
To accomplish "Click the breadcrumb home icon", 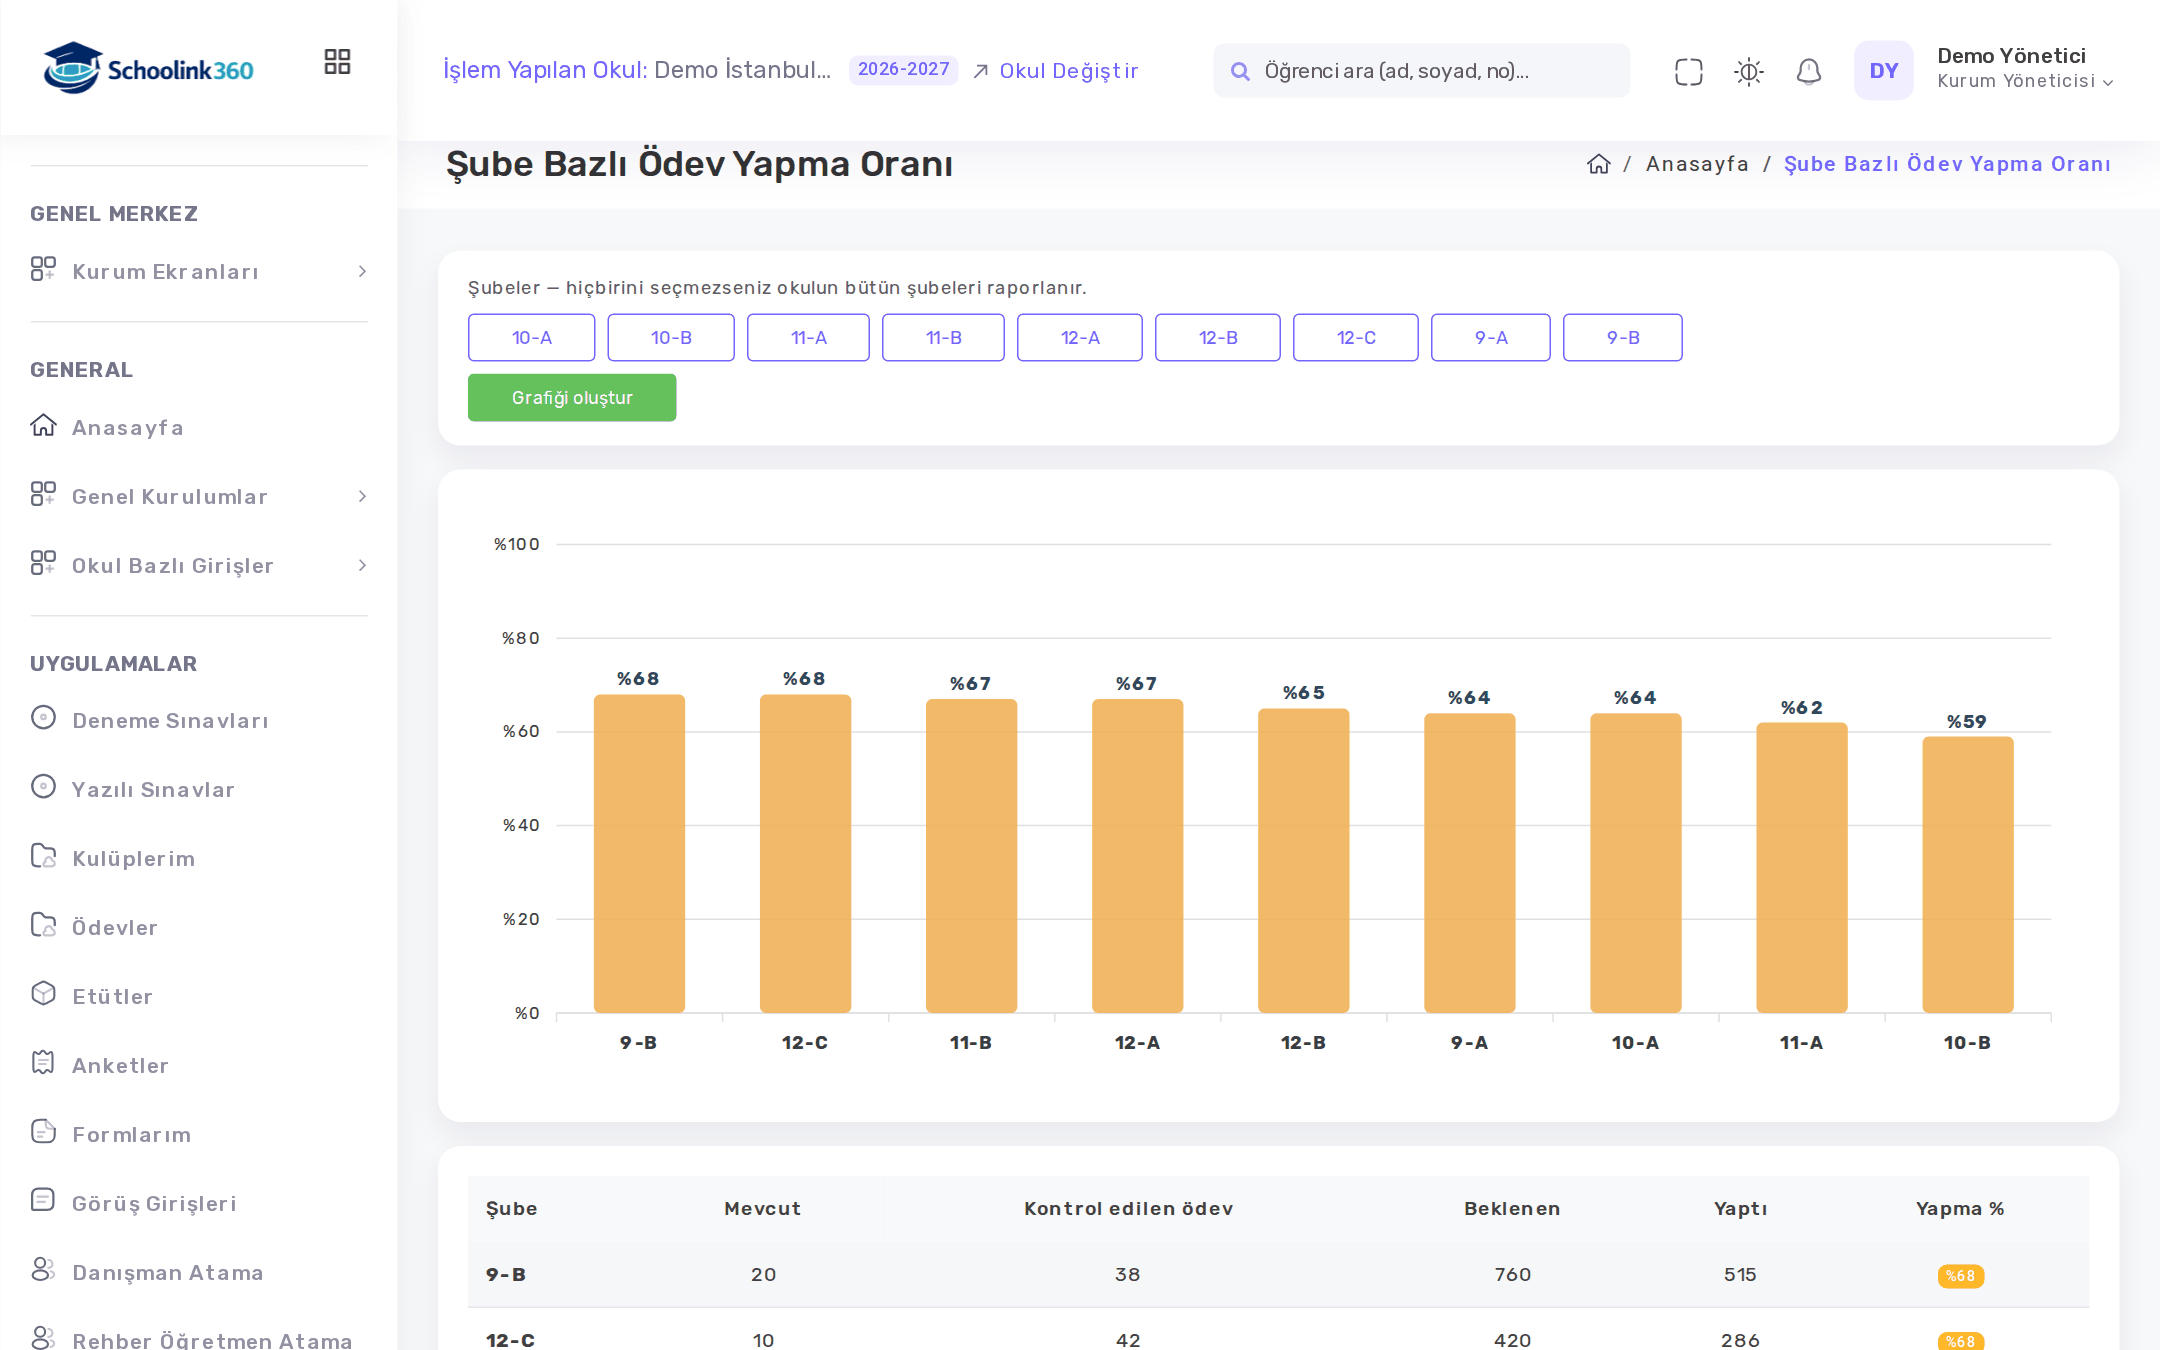I will tap(1598, 164).
